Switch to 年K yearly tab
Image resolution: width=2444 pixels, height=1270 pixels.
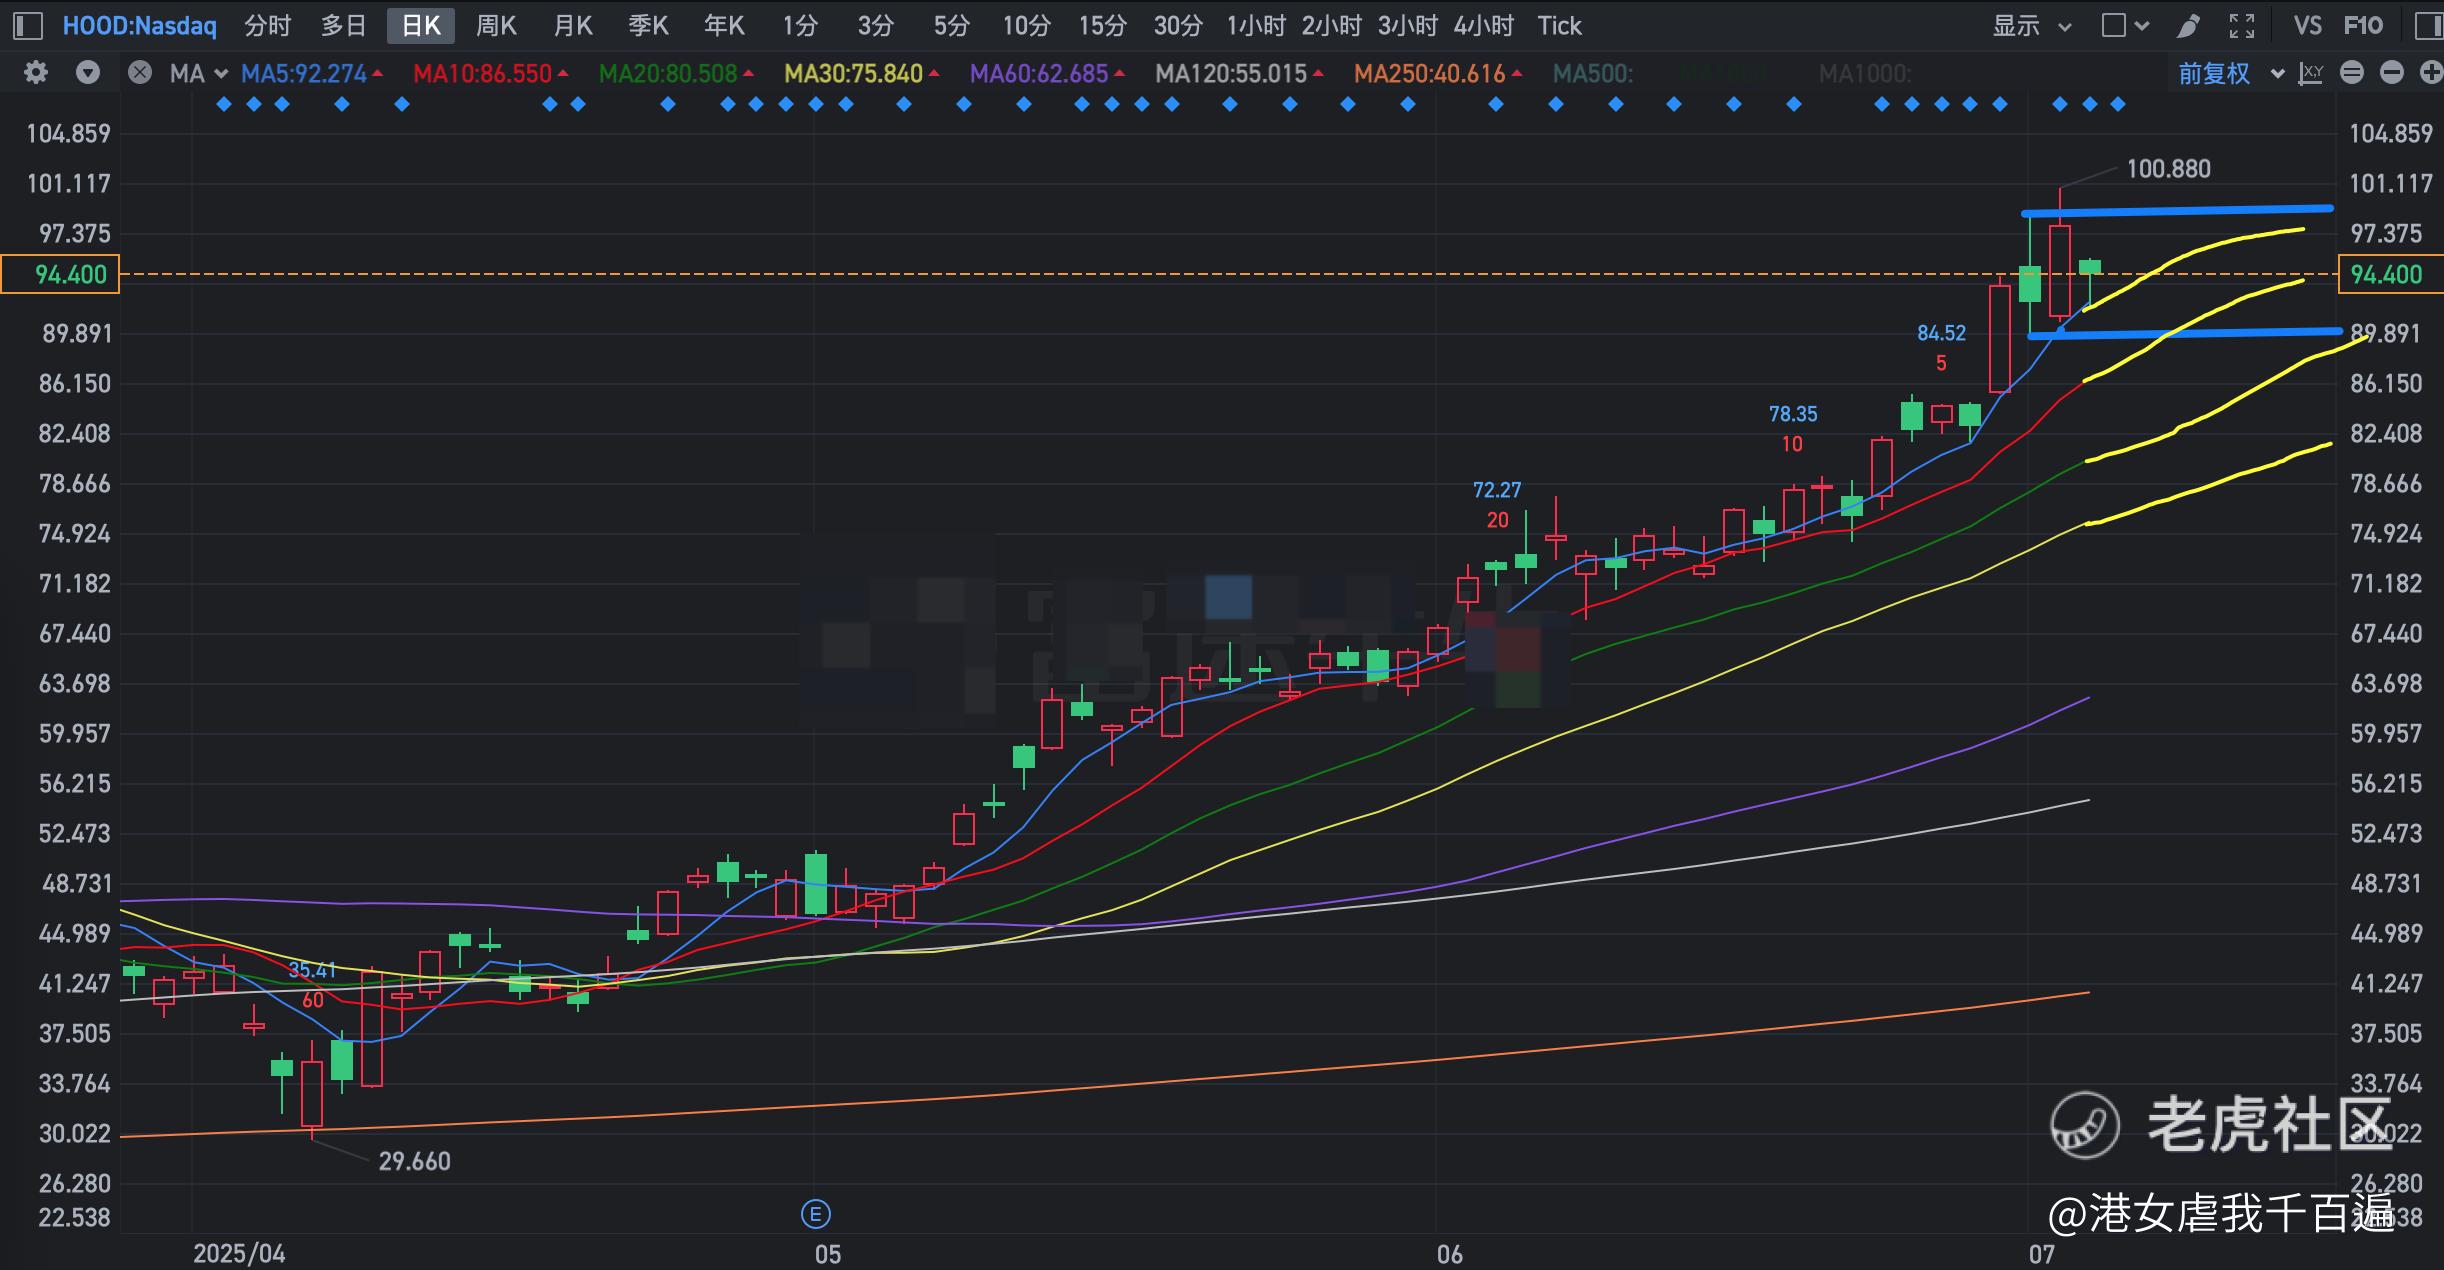coord(724,26)
